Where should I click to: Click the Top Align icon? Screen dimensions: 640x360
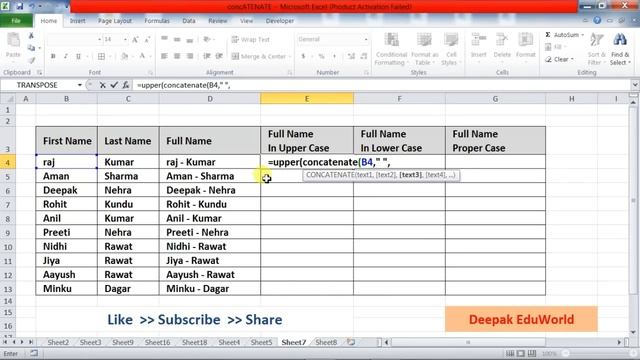pyautogui.click(x=164, y=39)
